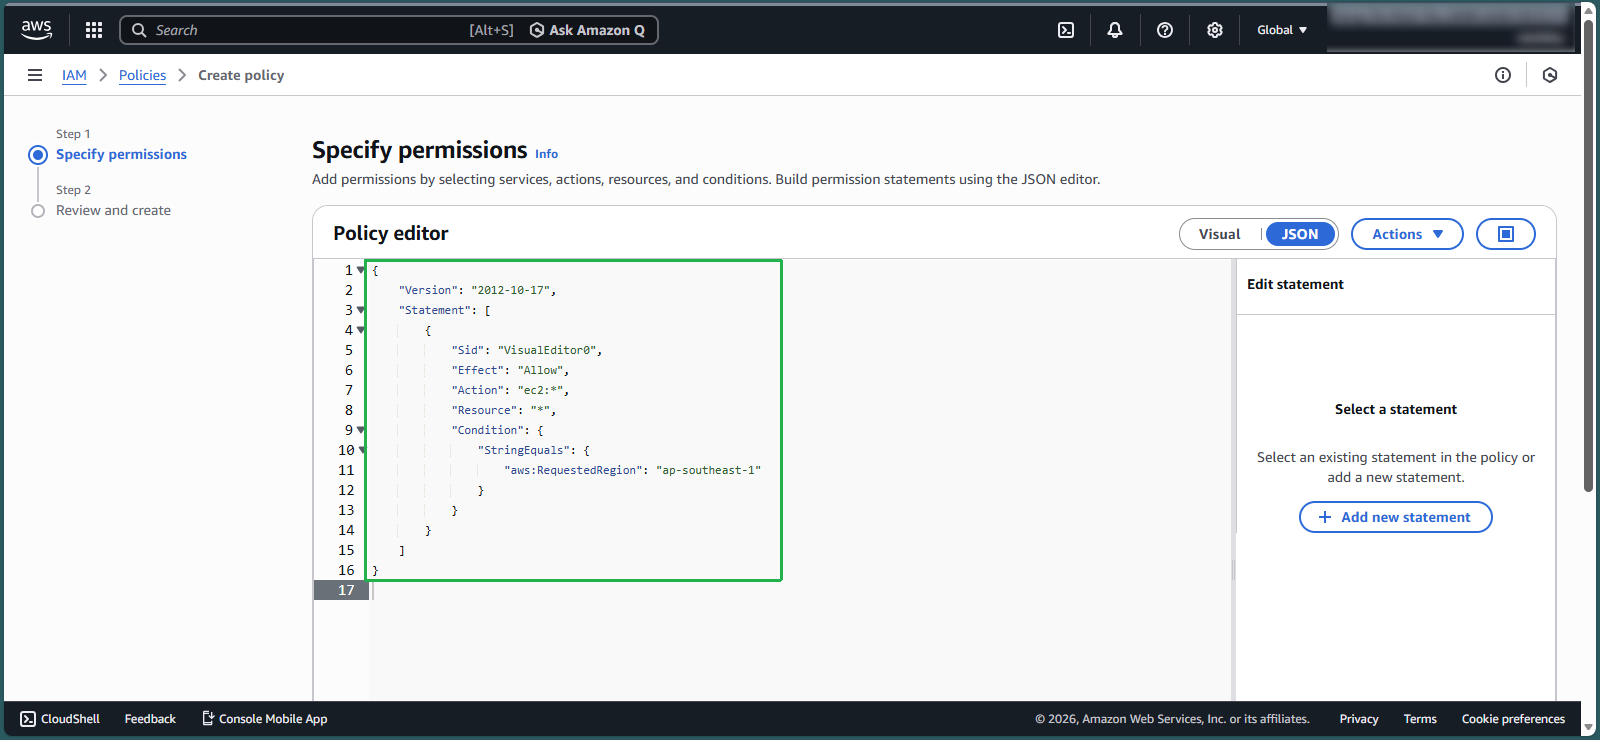Viewport: 1600px width, 740px height.
Task: Switch the policy editor to Visual mode
Action: click(1219, 234)
